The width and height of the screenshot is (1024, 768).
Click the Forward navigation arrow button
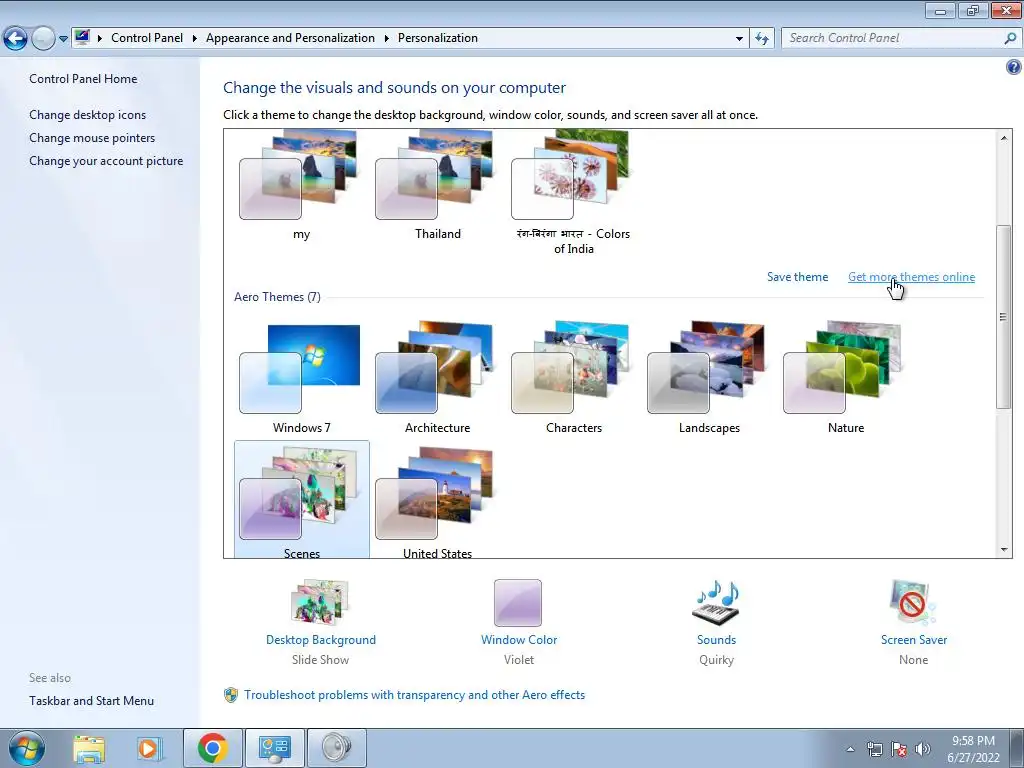tap(43, 39)
